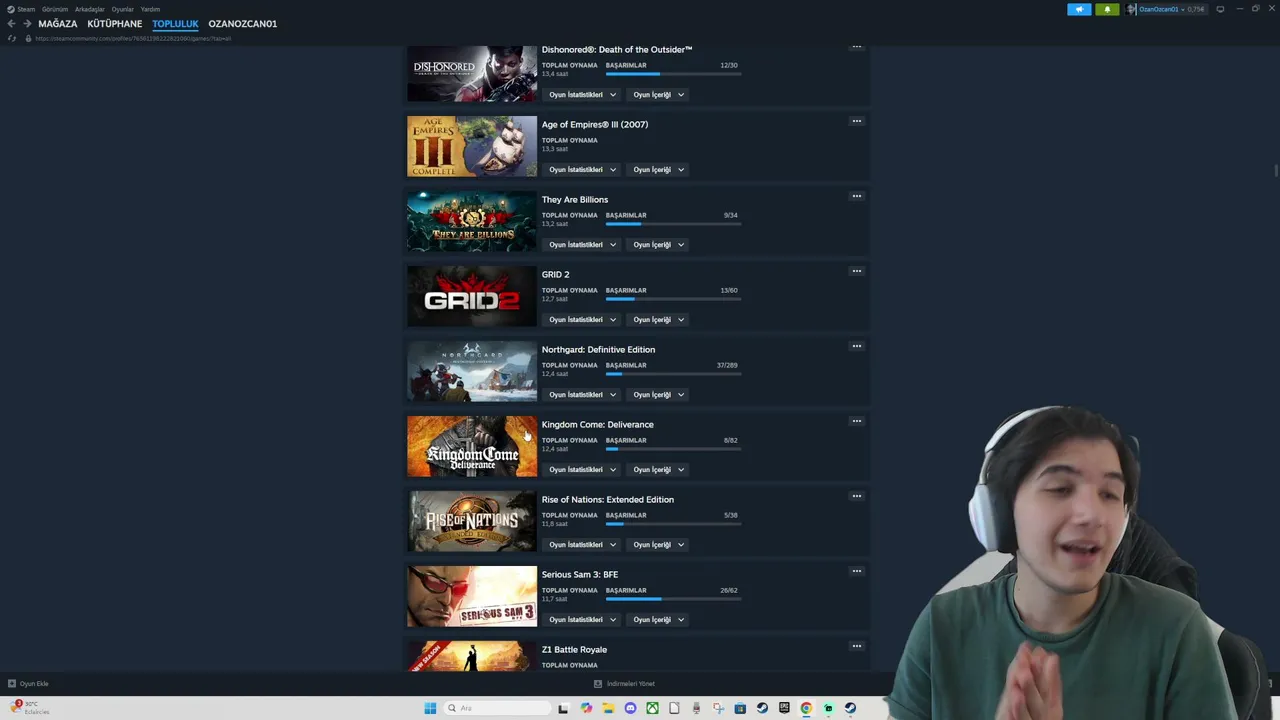1280x720 pixels.
Task: Expand Oyun İstatistikleri for Northgard: Definitive Edition
Action: pyautogui.click(x=582, y=395)
